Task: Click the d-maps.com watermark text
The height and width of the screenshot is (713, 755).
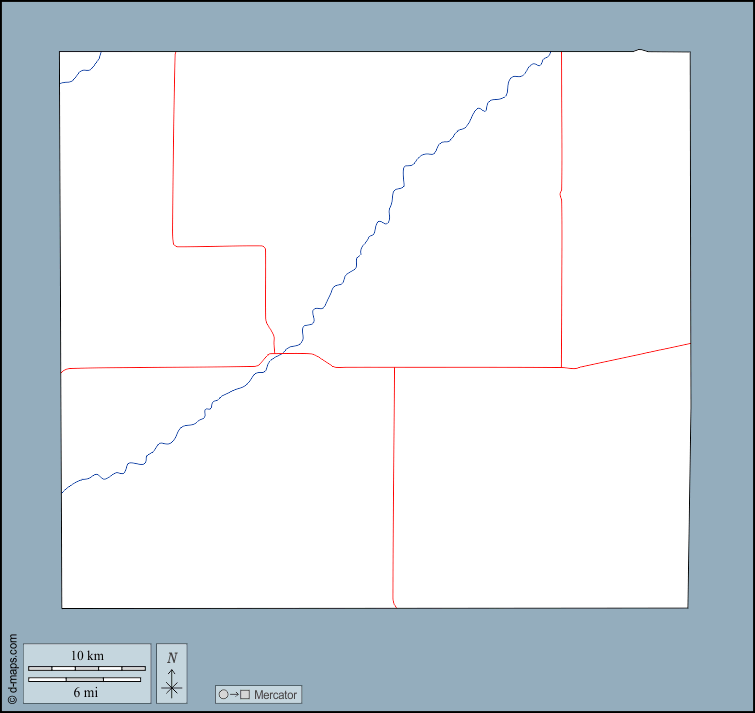Action: click(12, 662)
